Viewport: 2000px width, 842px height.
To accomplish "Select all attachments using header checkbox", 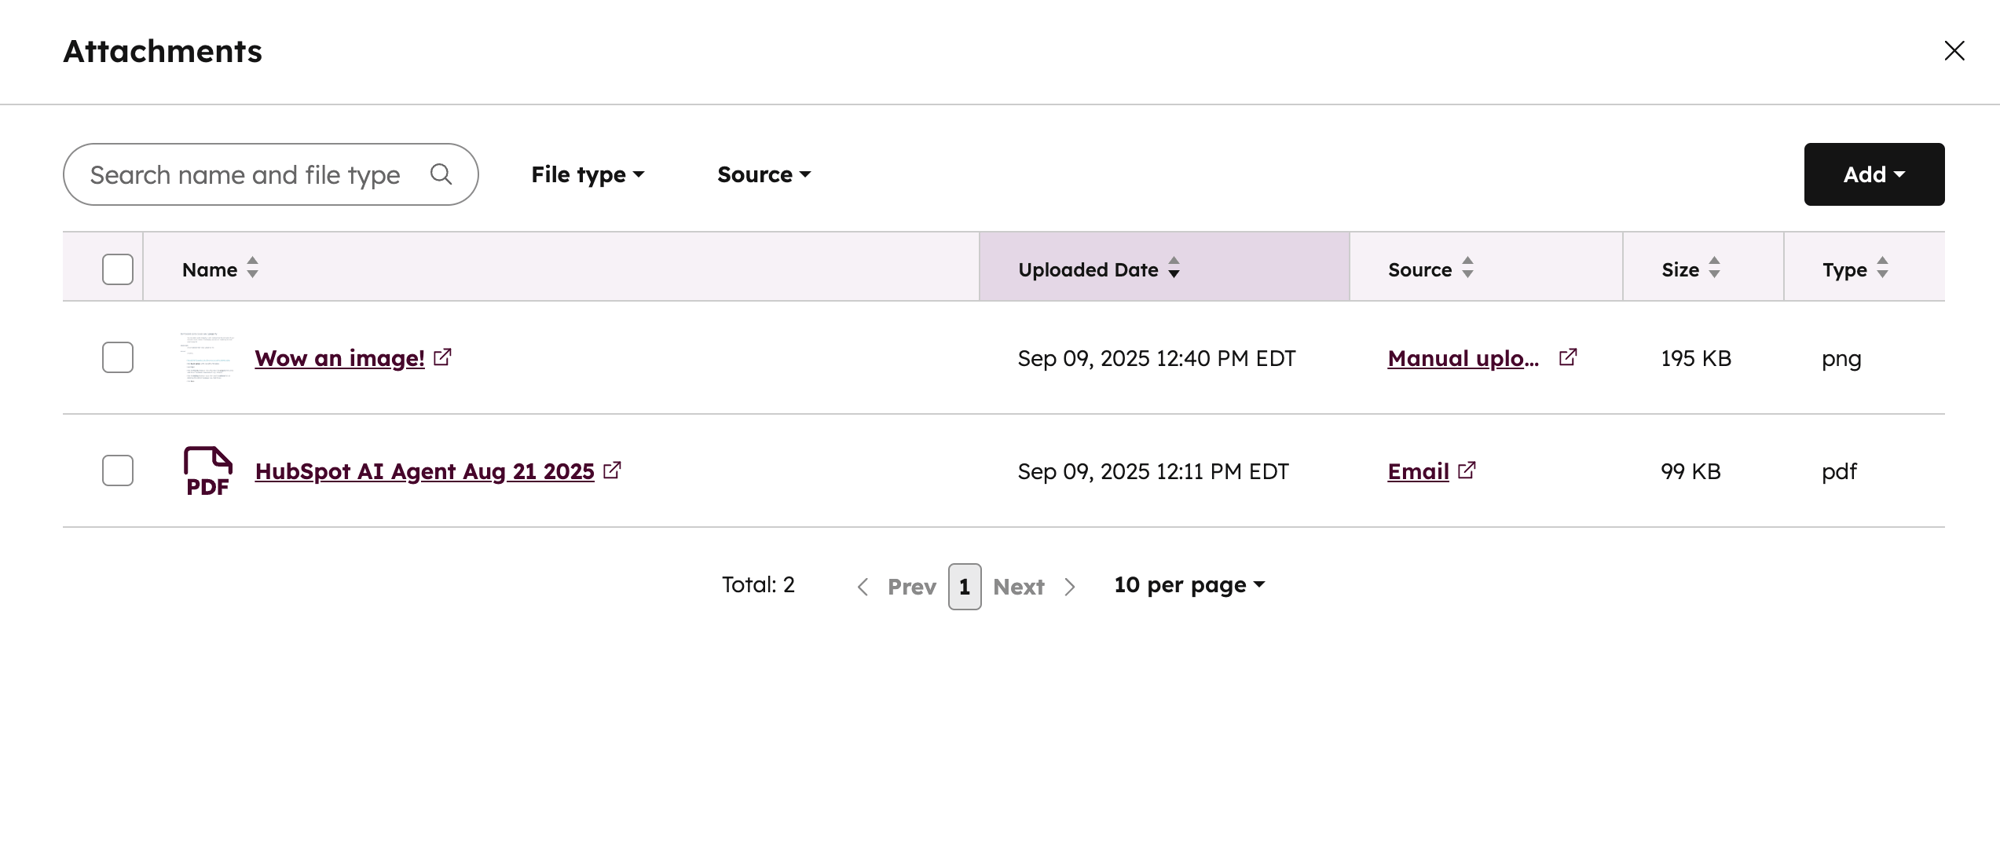I will point(117,268).
